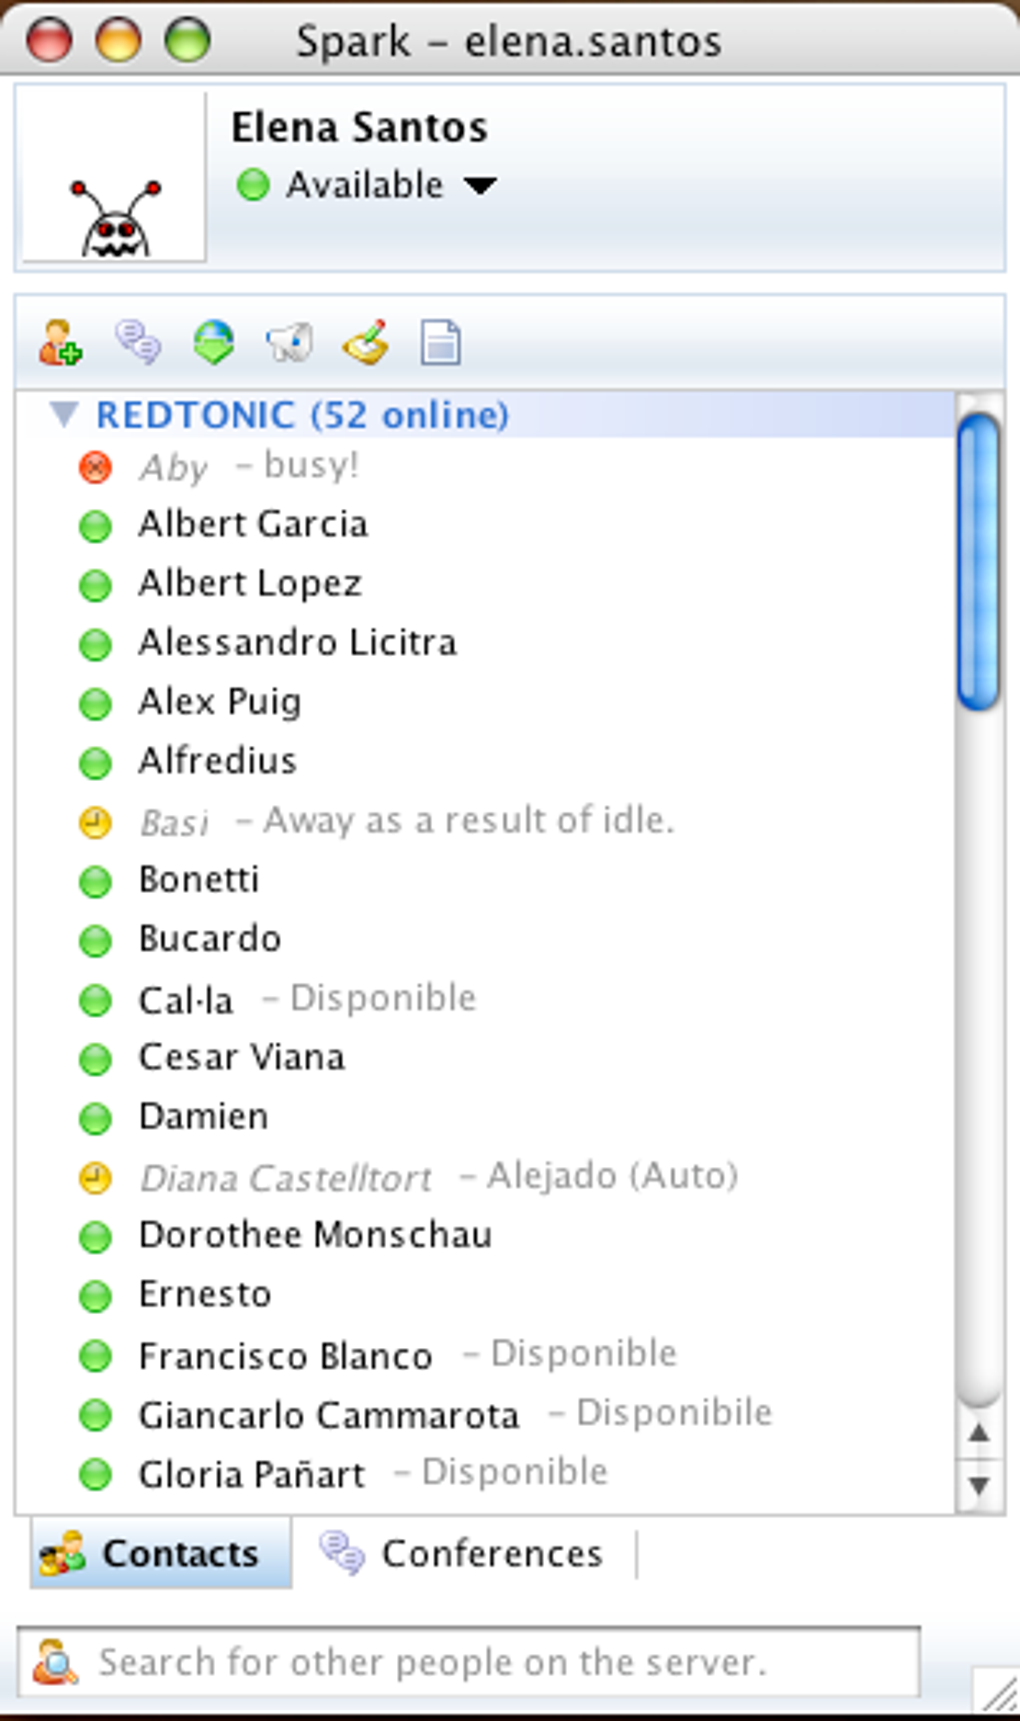Open the chat bubbles conference icon in toolbar
This screenshot has height=1721, width=1020.
point(138,342)
